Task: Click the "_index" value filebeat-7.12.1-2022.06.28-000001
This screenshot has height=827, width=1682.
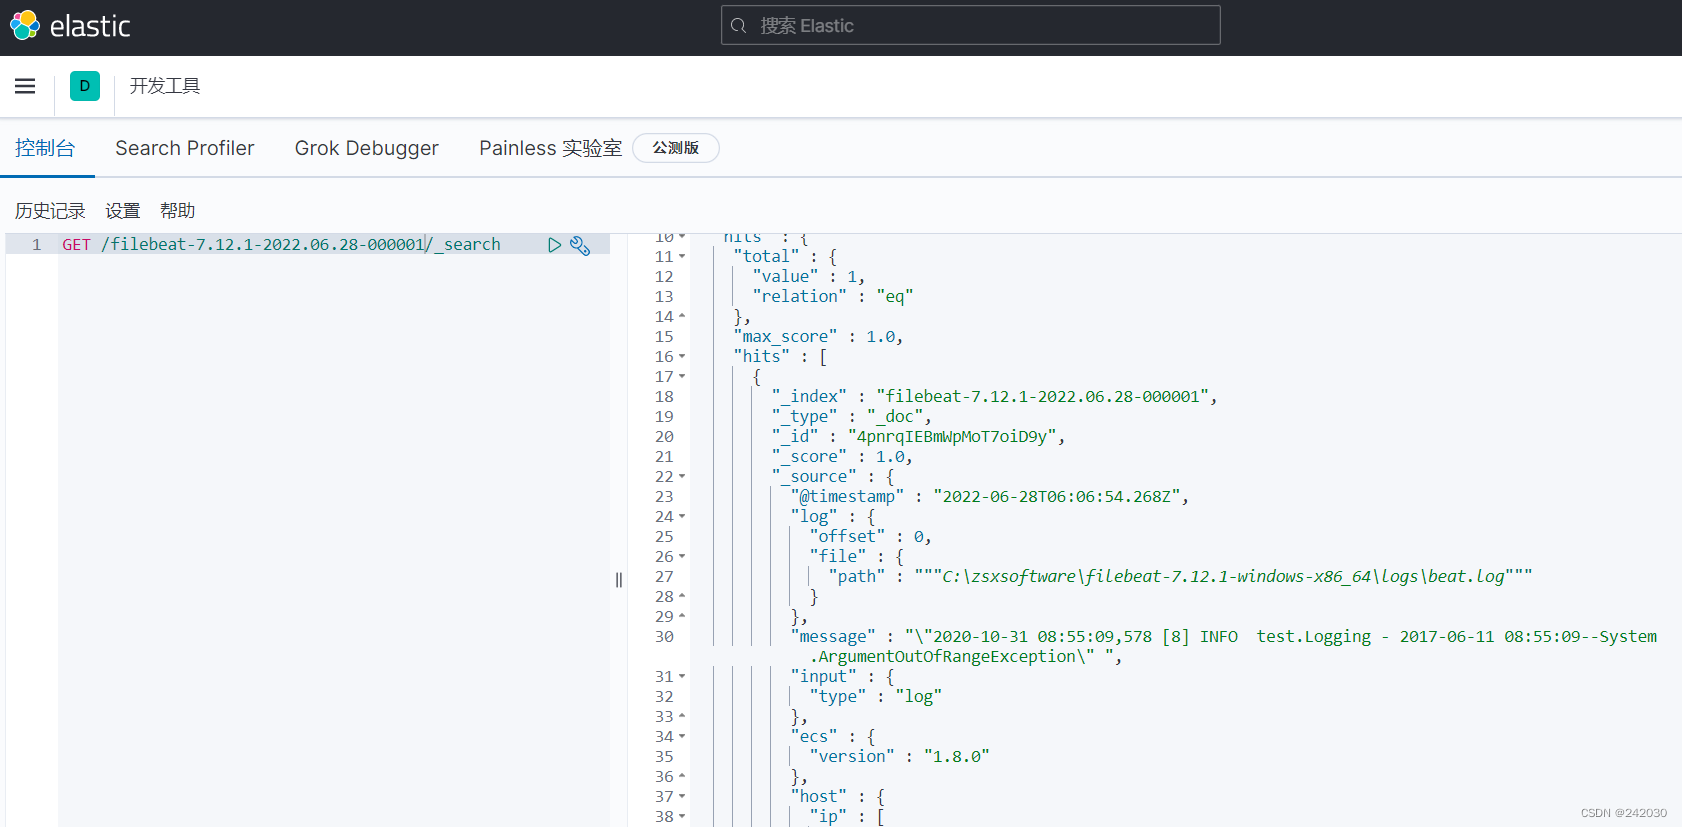Action: 1043,397
